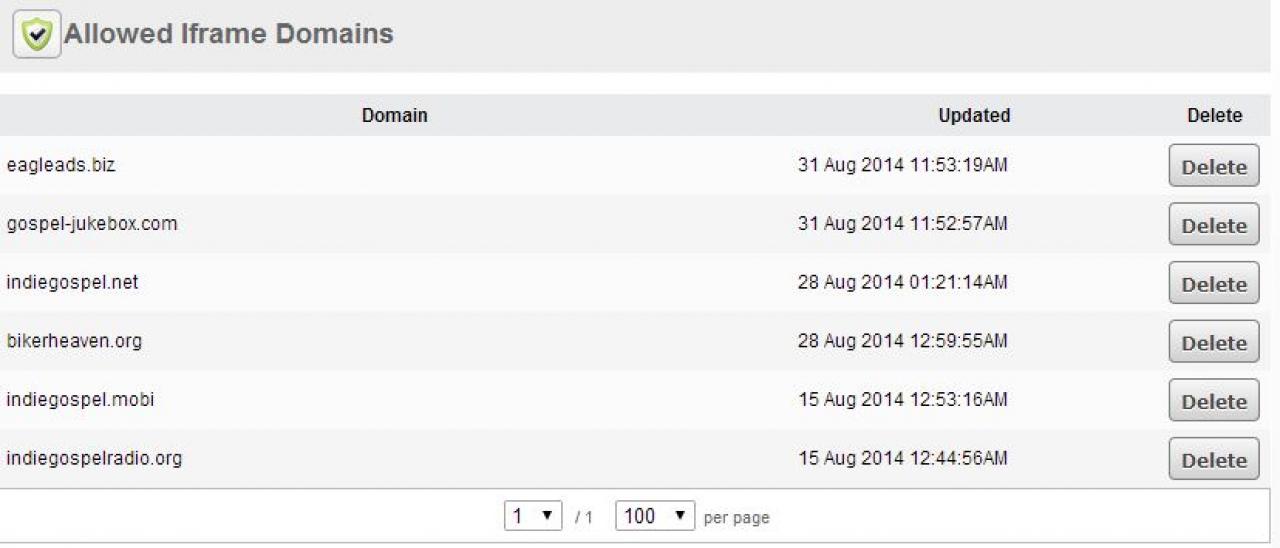The image size is (1280, 548).
Task: Click the green shield checkmark icon
Action: click(x=37, y=34)
